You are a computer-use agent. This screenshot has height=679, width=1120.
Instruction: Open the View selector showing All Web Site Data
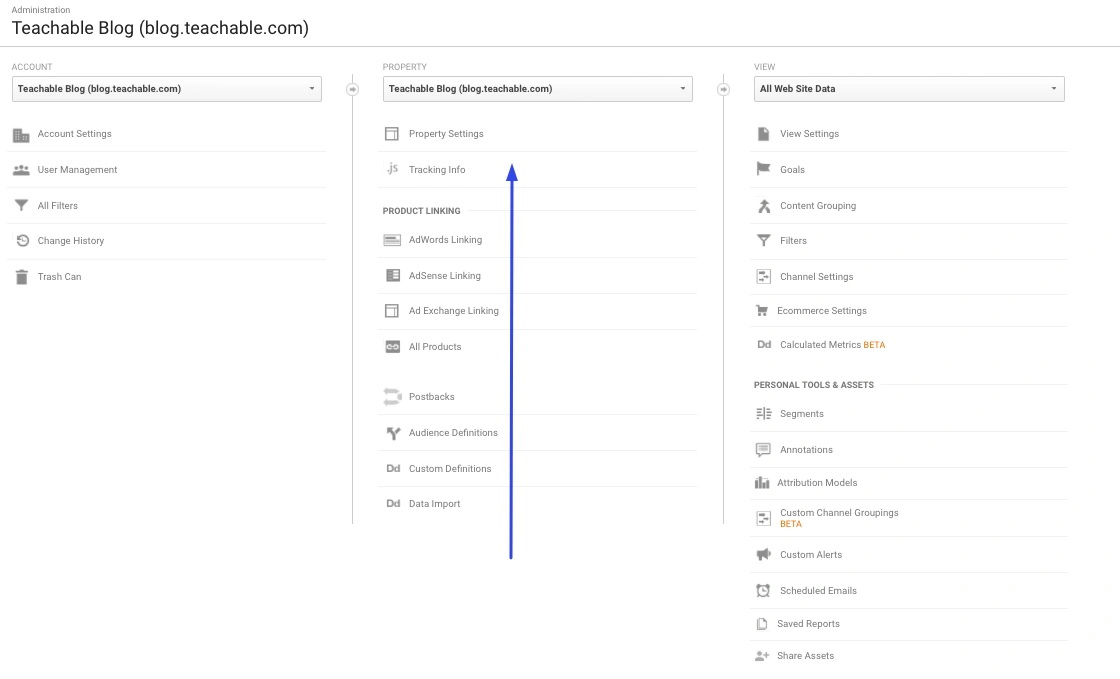point(908,88)
